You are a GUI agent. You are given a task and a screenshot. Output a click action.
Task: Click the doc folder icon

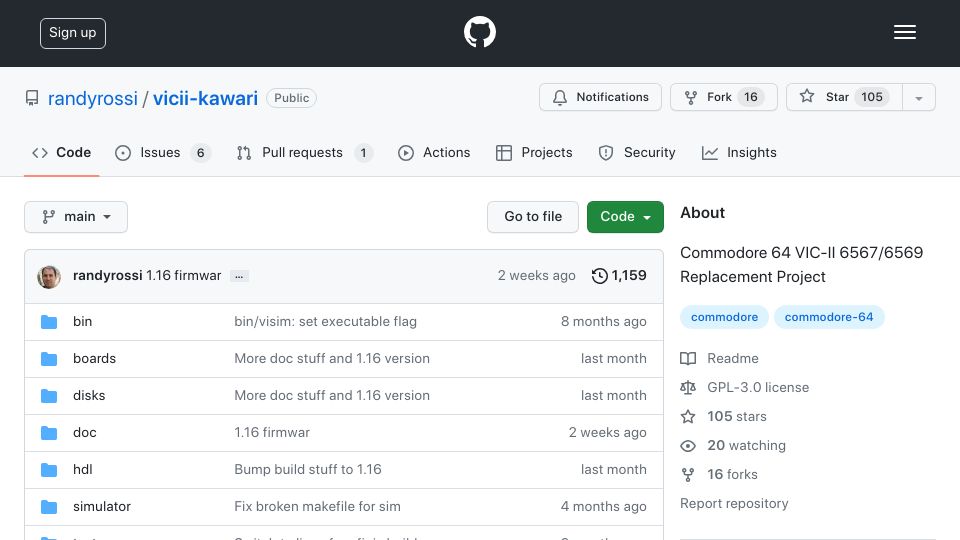[x=49, y=433]
